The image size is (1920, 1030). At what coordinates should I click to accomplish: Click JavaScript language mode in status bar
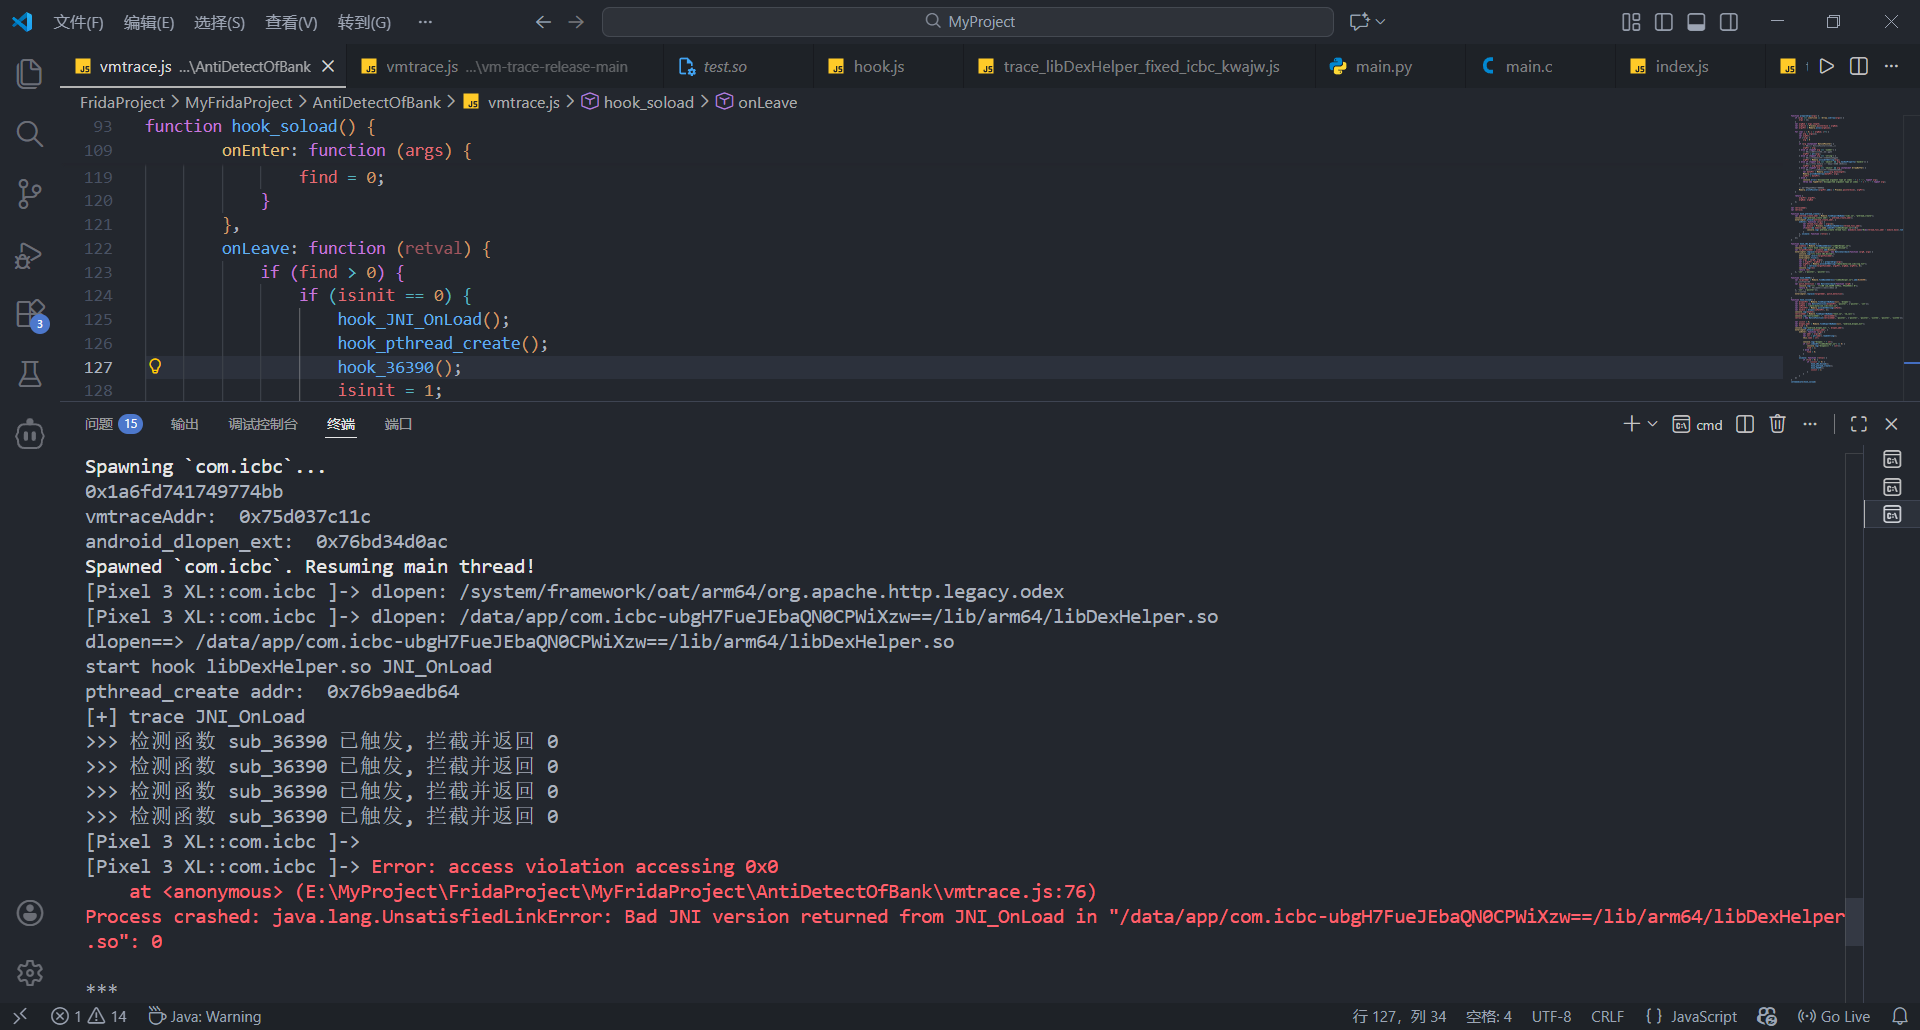click(1691, 1016)
